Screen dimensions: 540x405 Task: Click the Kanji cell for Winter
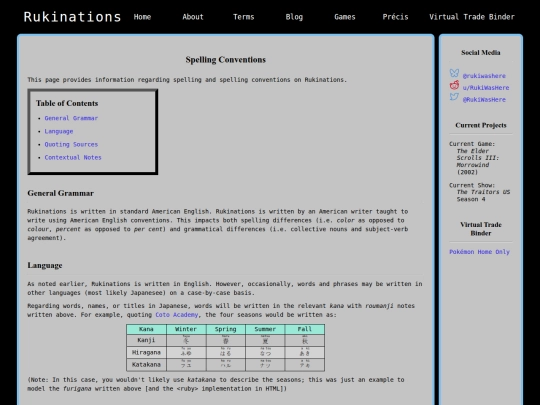pyautogui.click(x=186, y=341)
